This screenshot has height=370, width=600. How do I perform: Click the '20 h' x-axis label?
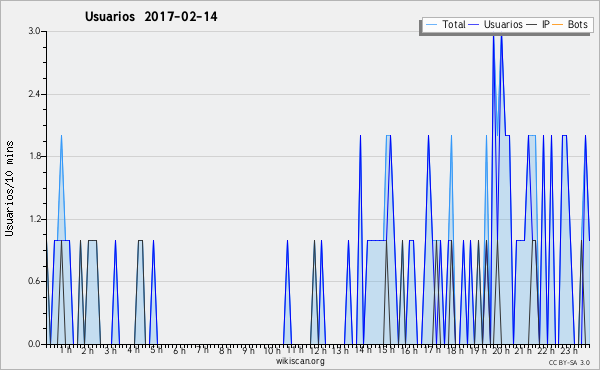(x=501, y=350)
